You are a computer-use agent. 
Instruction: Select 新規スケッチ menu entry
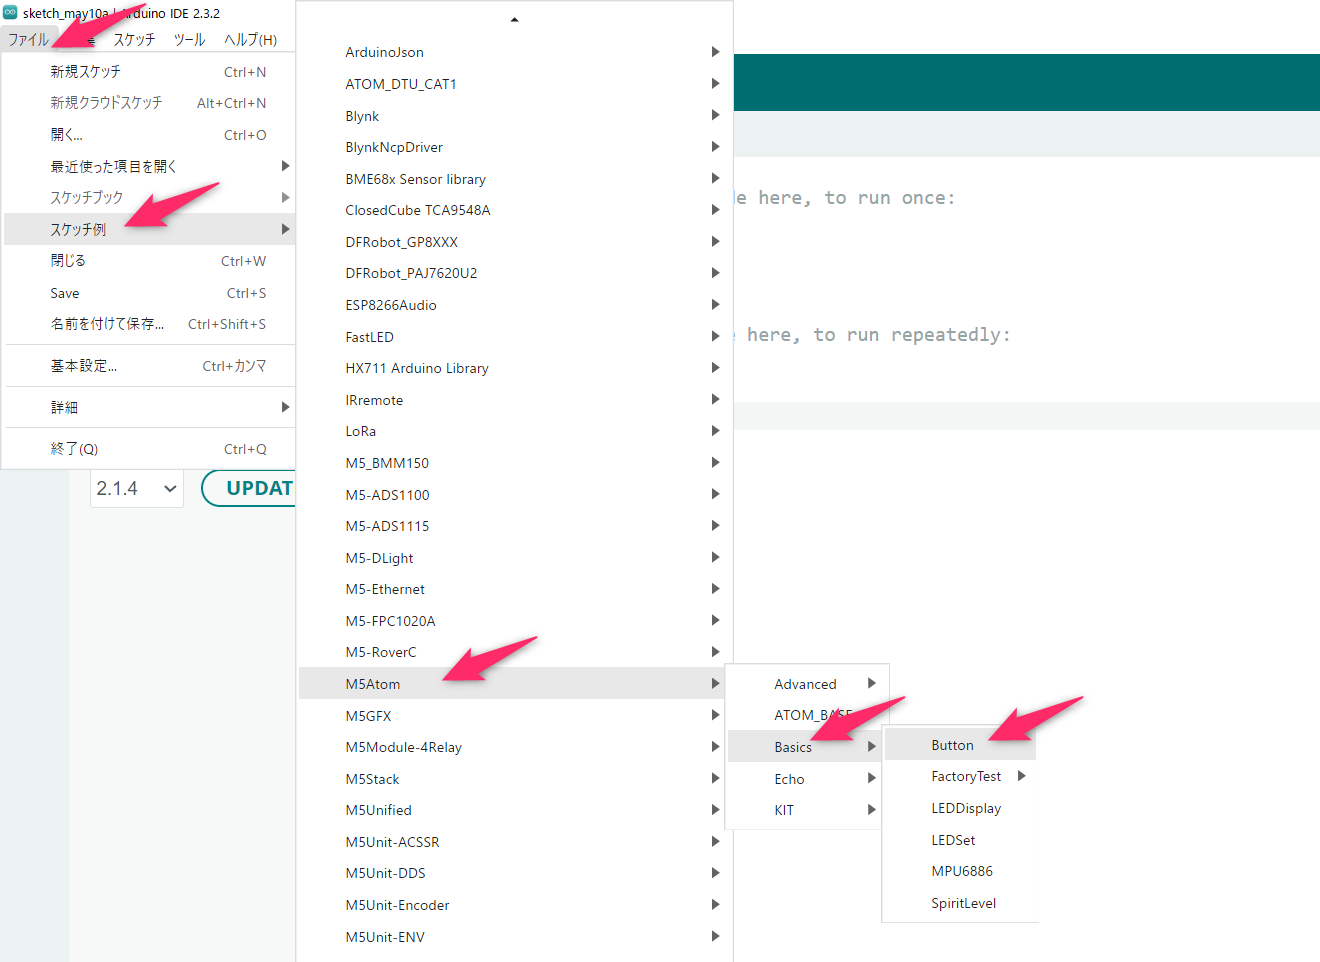tap(150, 72)
